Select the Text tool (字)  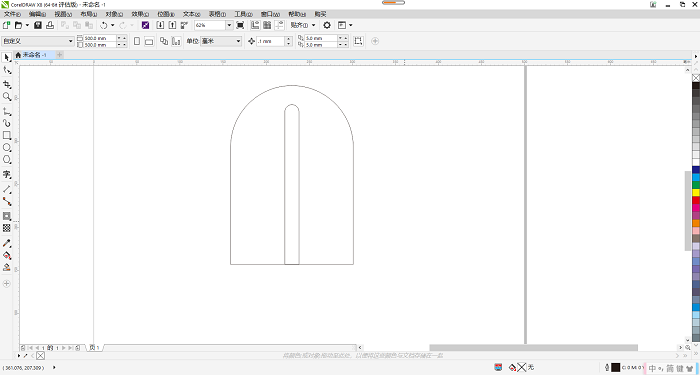click(7, 175)
